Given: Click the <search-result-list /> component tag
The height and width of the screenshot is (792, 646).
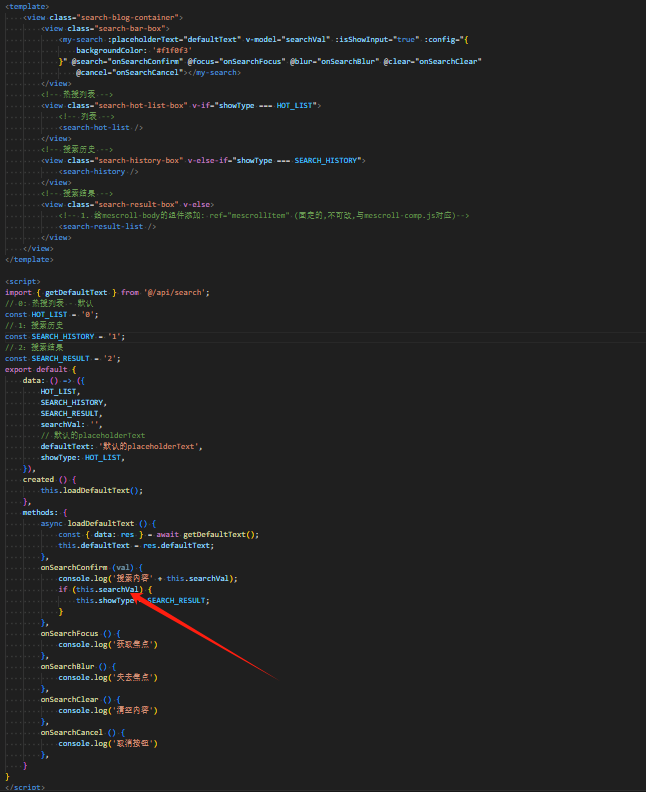Looking at the screenshot, I should point(107,227).
